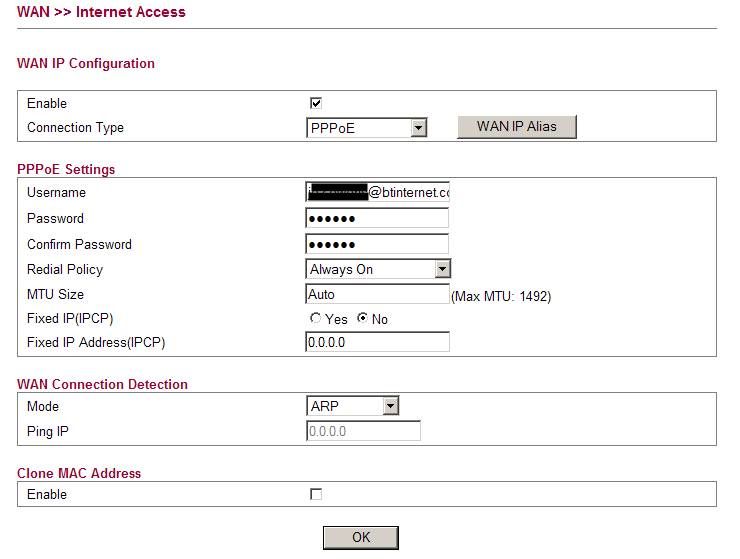Click the Fixed IP Address(IPCP) field
This screenshot has width=740, height=559.
(x=377, y=342)
